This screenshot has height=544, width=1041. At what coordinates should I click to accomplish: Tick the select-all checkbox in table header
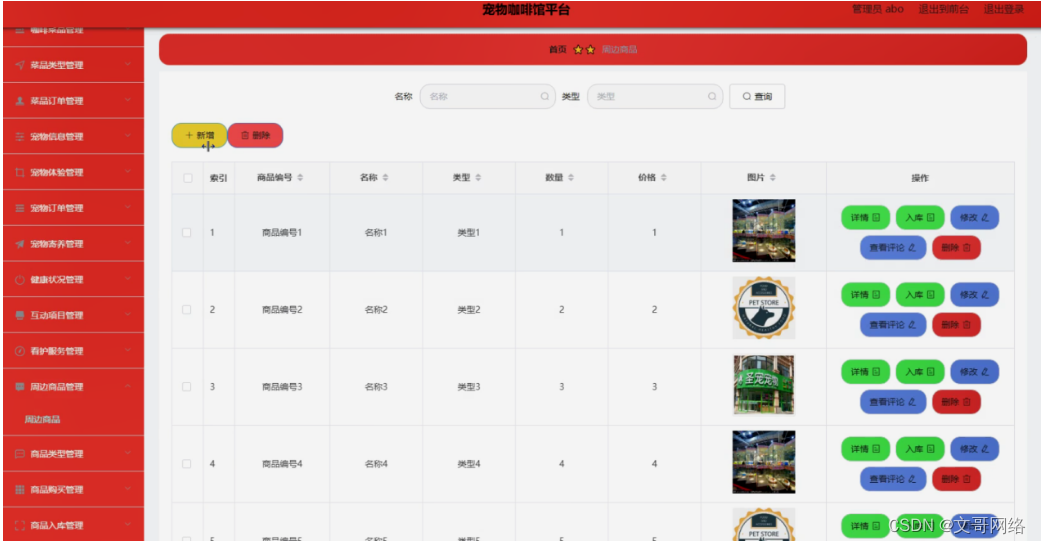187,178
